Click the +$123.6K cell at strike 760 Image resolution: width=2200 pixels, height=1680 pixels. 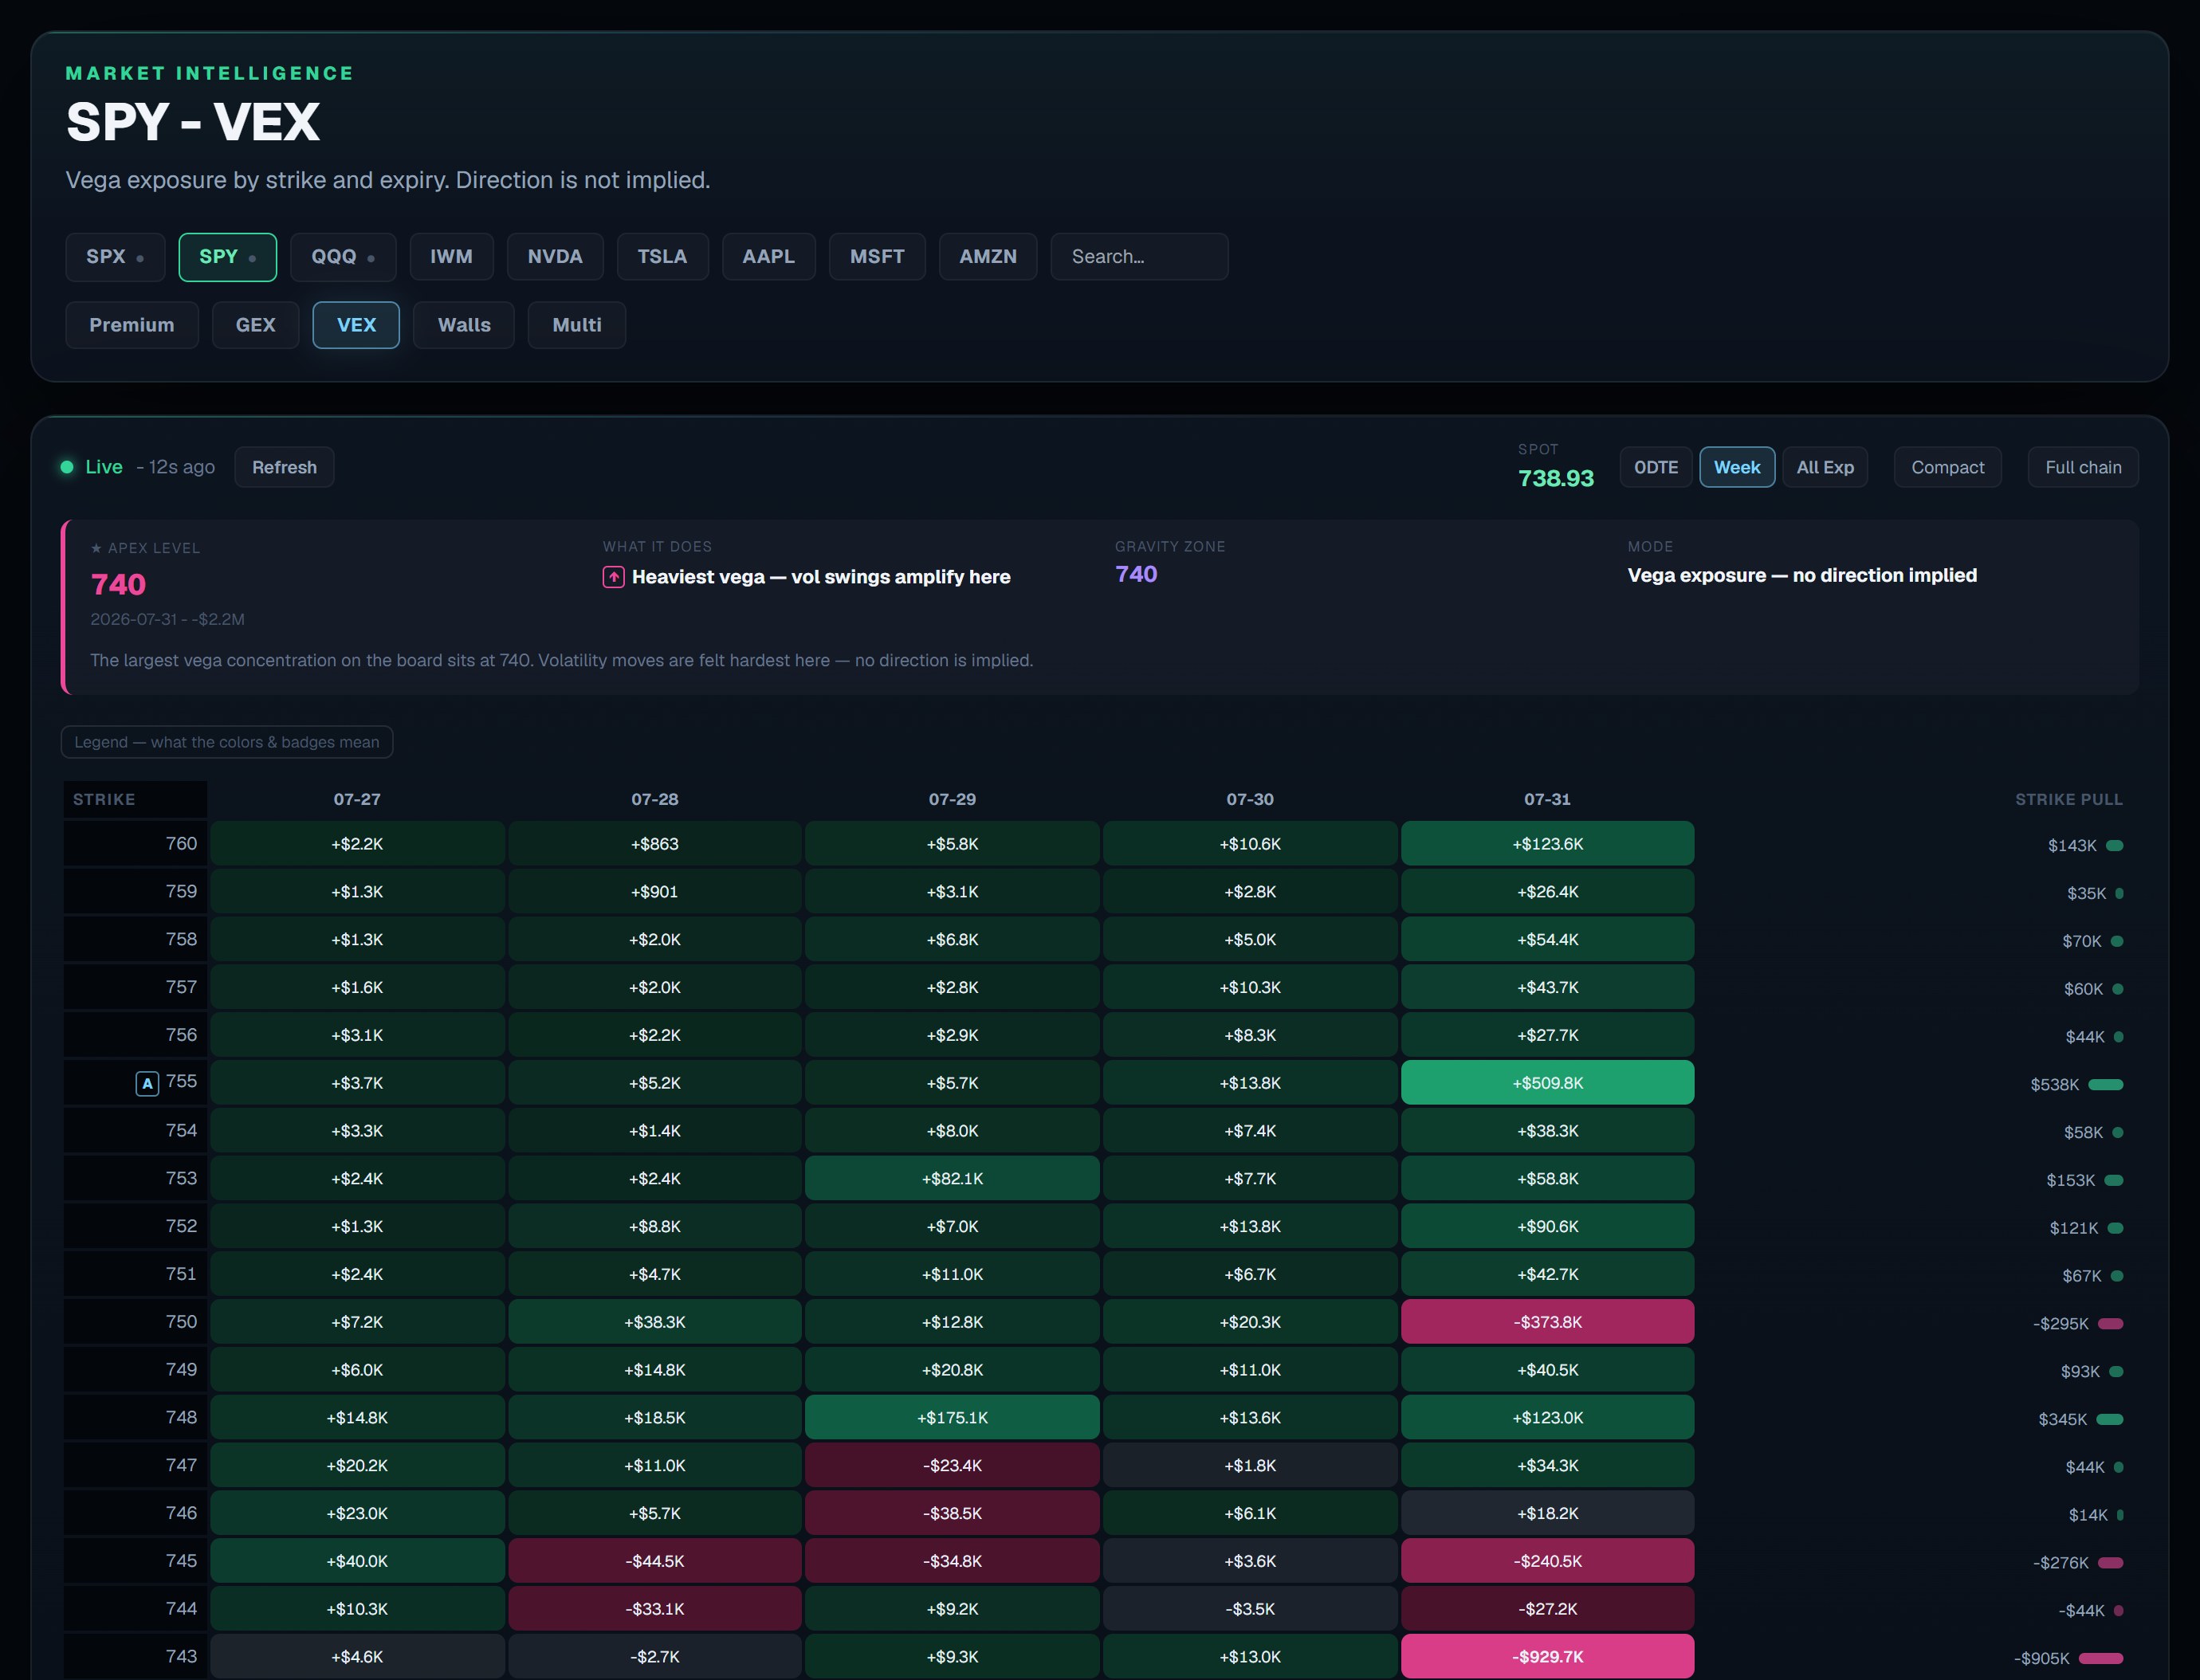(1547, 844)
